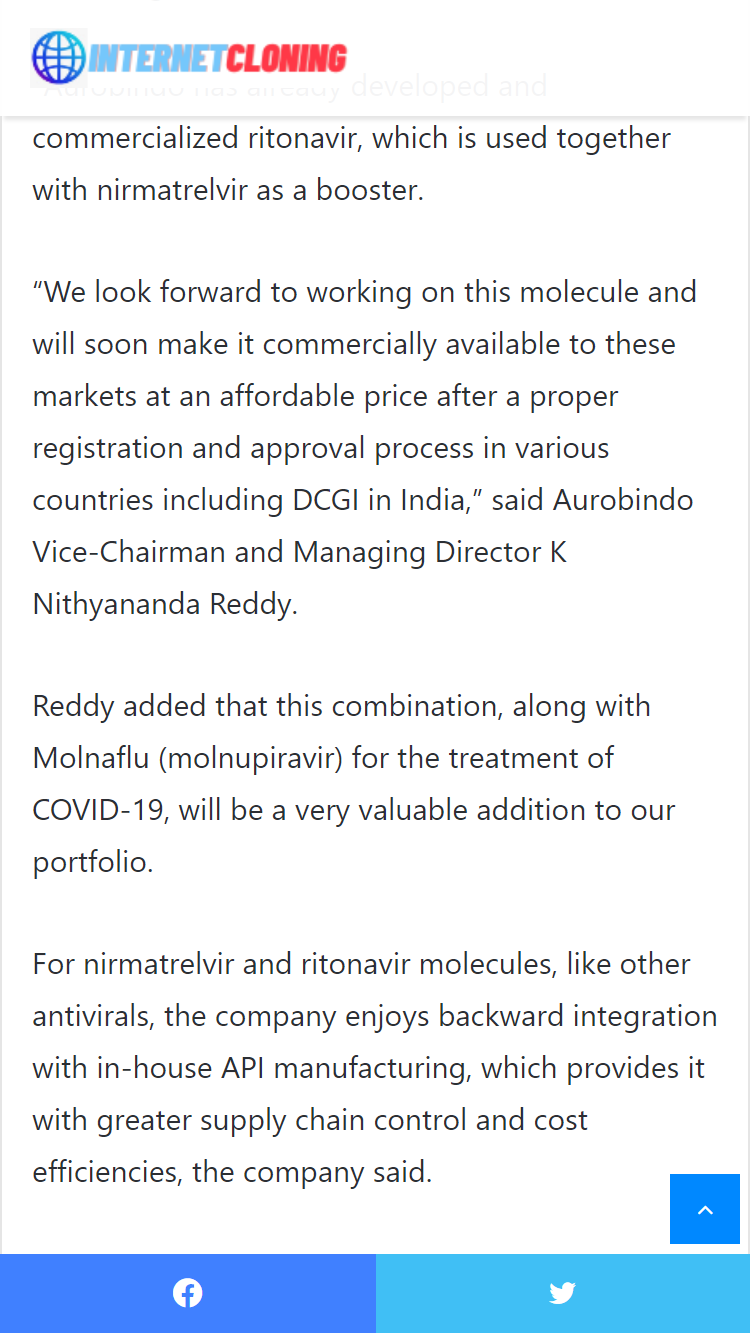Click the word "portfolio." ending the paragraph
The image size is (750, 1333).
tap(93, 862)
